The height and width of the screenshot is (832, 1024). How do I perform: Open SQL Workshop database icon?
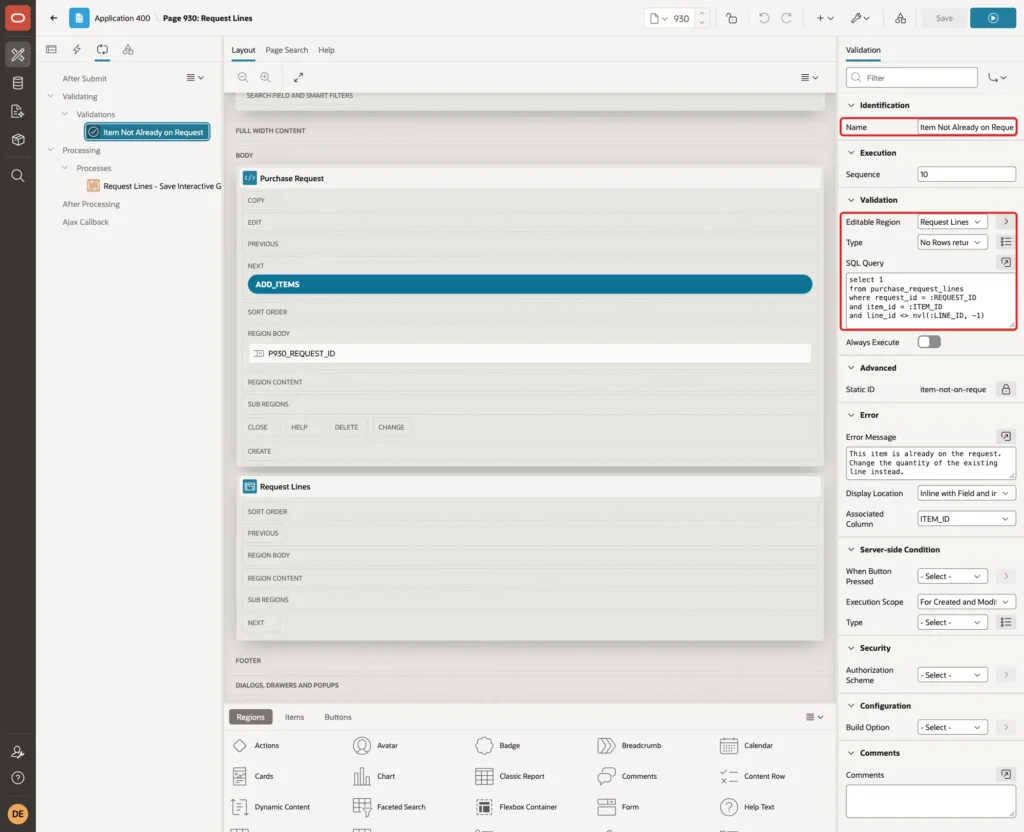pyautogui.click(x=18, y=83)
